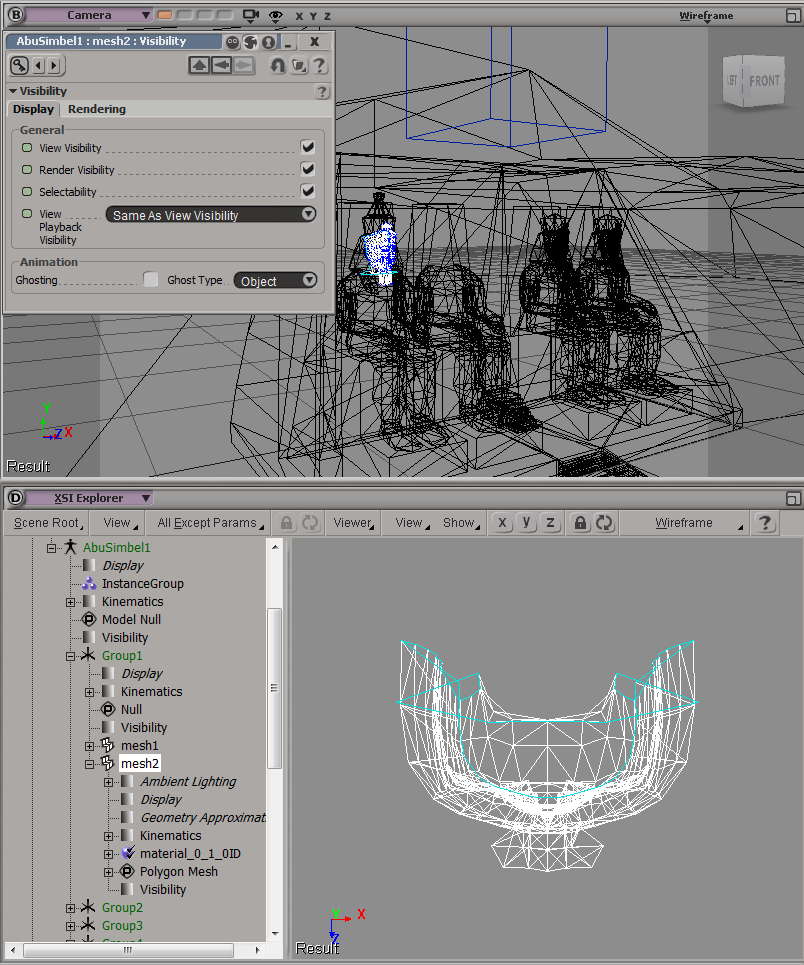Click the FRONT face of the view cube

(x=763, y=81)
